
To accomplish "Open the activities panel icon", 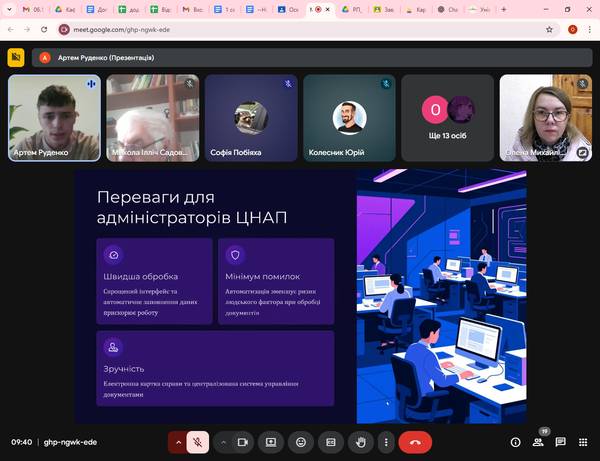I will 582,441.
